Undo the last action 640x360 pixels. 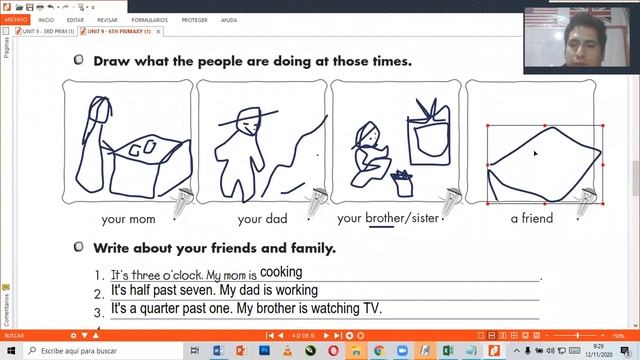coord(51,7)
